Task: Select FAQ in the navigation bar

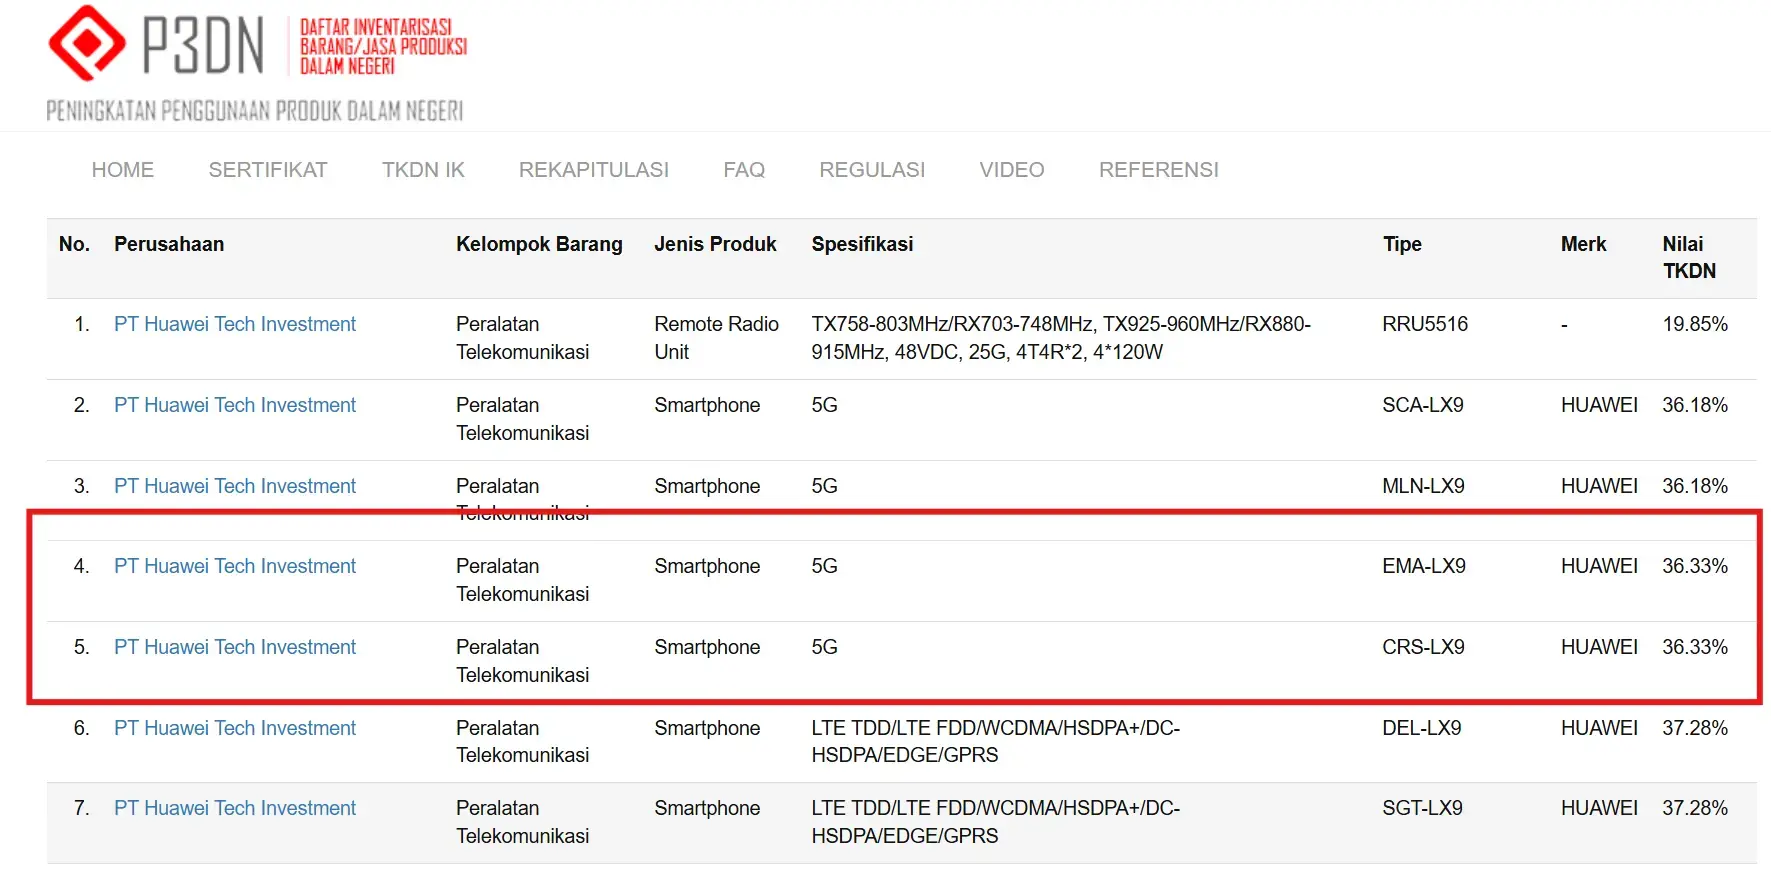Action: click(x=744, y=170)
